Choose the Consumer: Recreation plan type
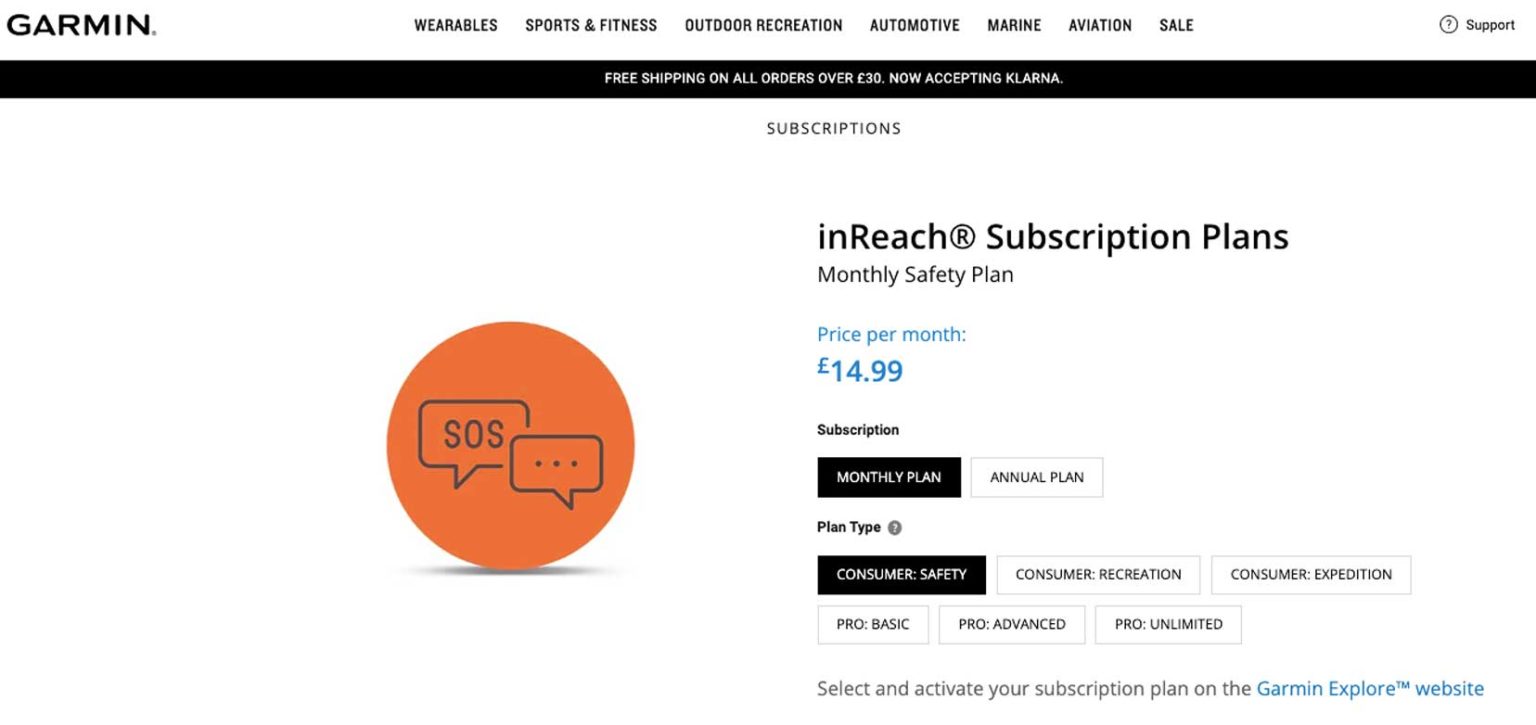This screenshot has width=1536, height=725. coord(1098,575)
